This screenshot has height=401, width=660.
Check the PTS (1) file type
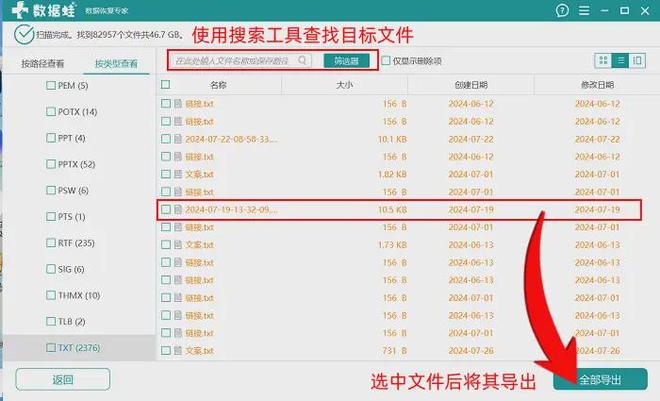point(51,217)
